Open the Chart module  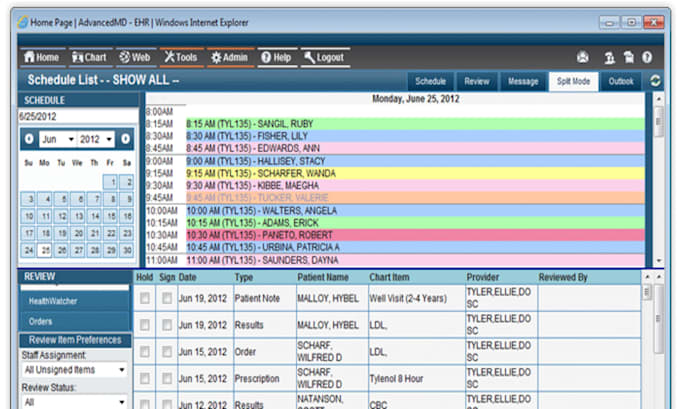tap(90, 58)
